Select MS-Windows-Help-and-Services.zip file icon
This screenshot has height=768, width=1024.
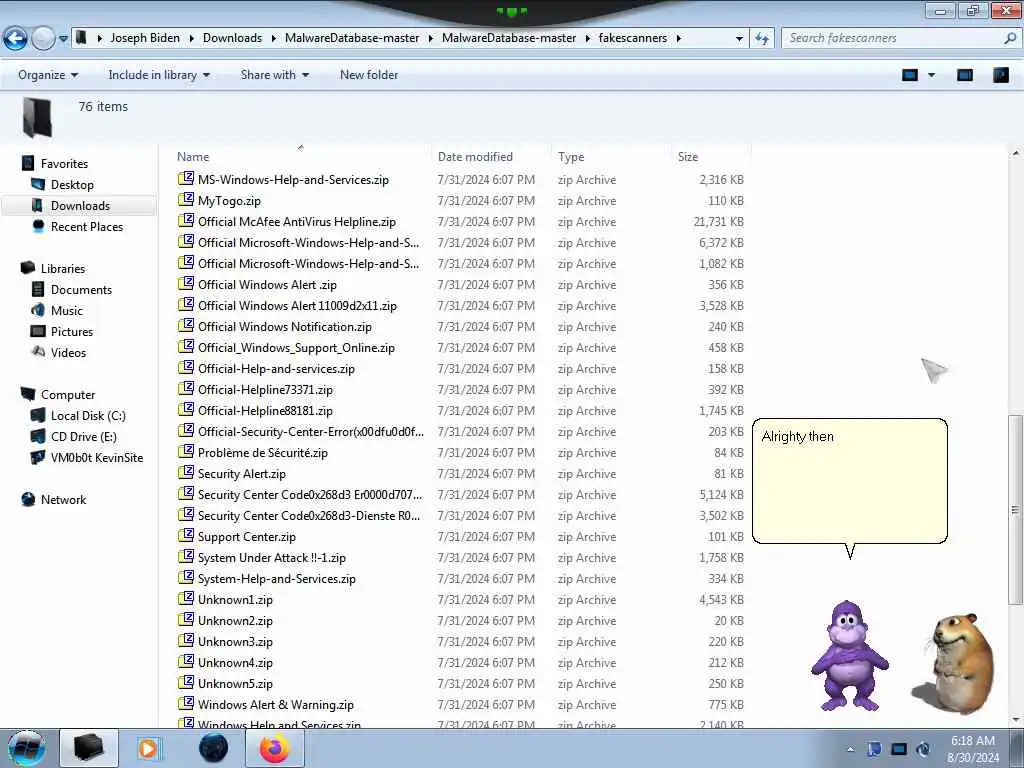[x=186, y=178]
